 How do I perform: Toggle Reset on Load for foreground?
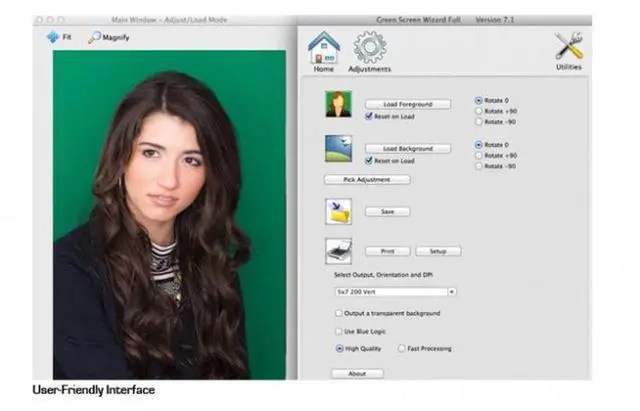pyautogui.click(x=369, y=116)
